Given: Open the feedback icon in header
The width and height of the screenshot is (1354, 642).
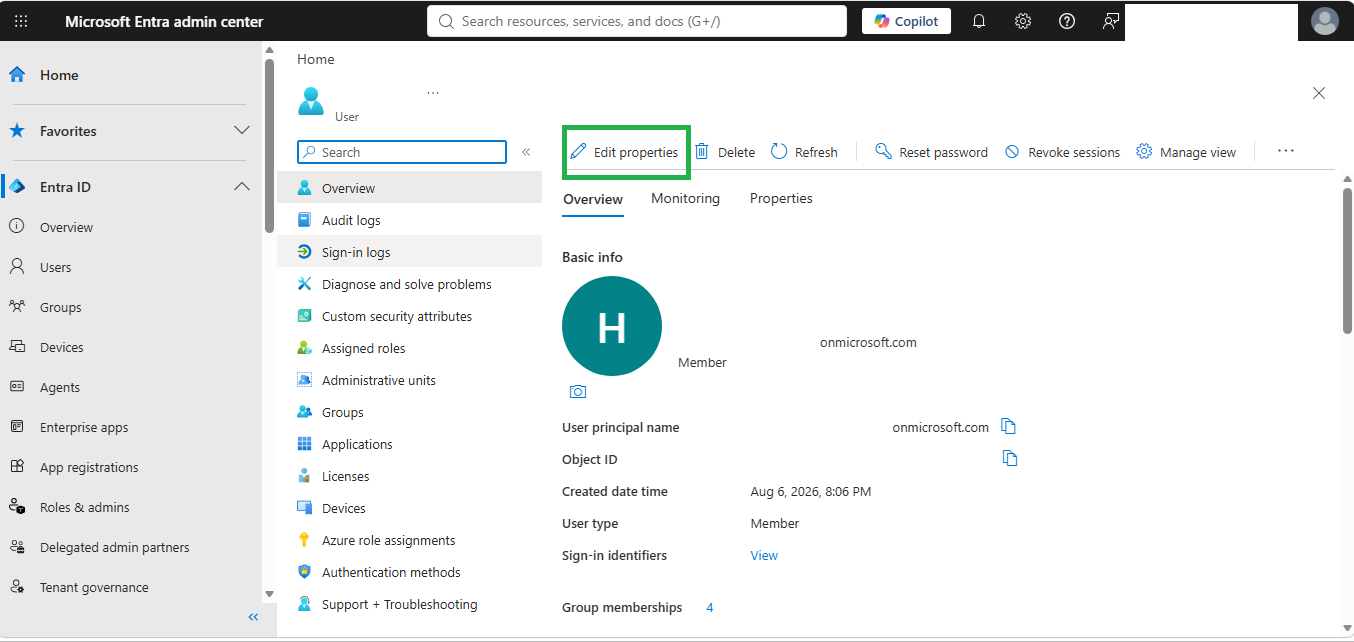Looking at the screenshot, I should click(1111, 21).
